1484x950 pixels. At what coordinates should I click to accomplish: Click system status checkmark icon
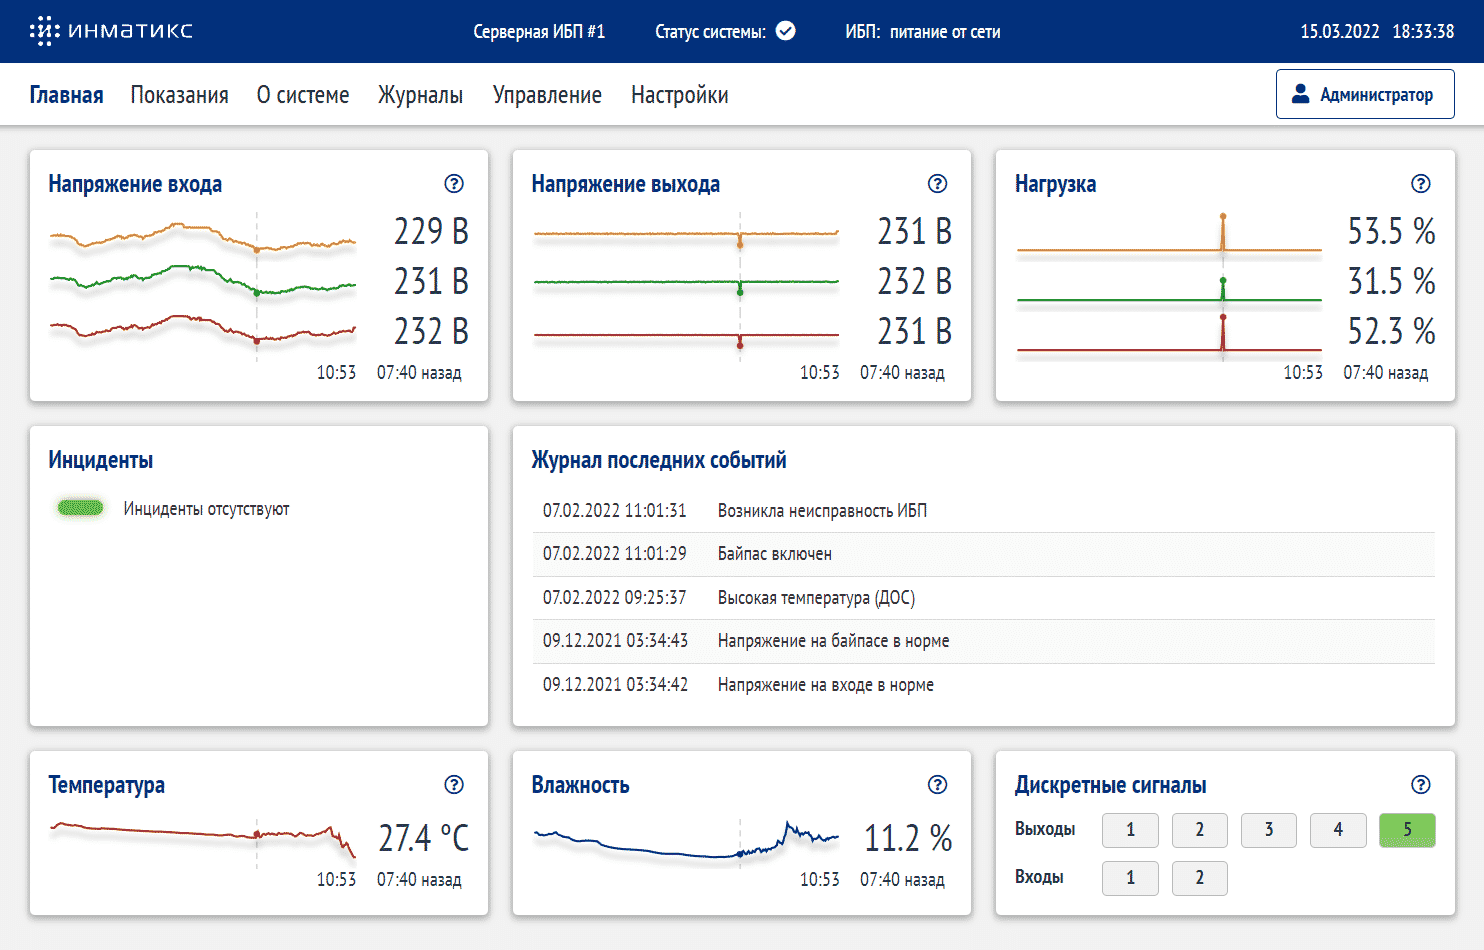[786, 31]
